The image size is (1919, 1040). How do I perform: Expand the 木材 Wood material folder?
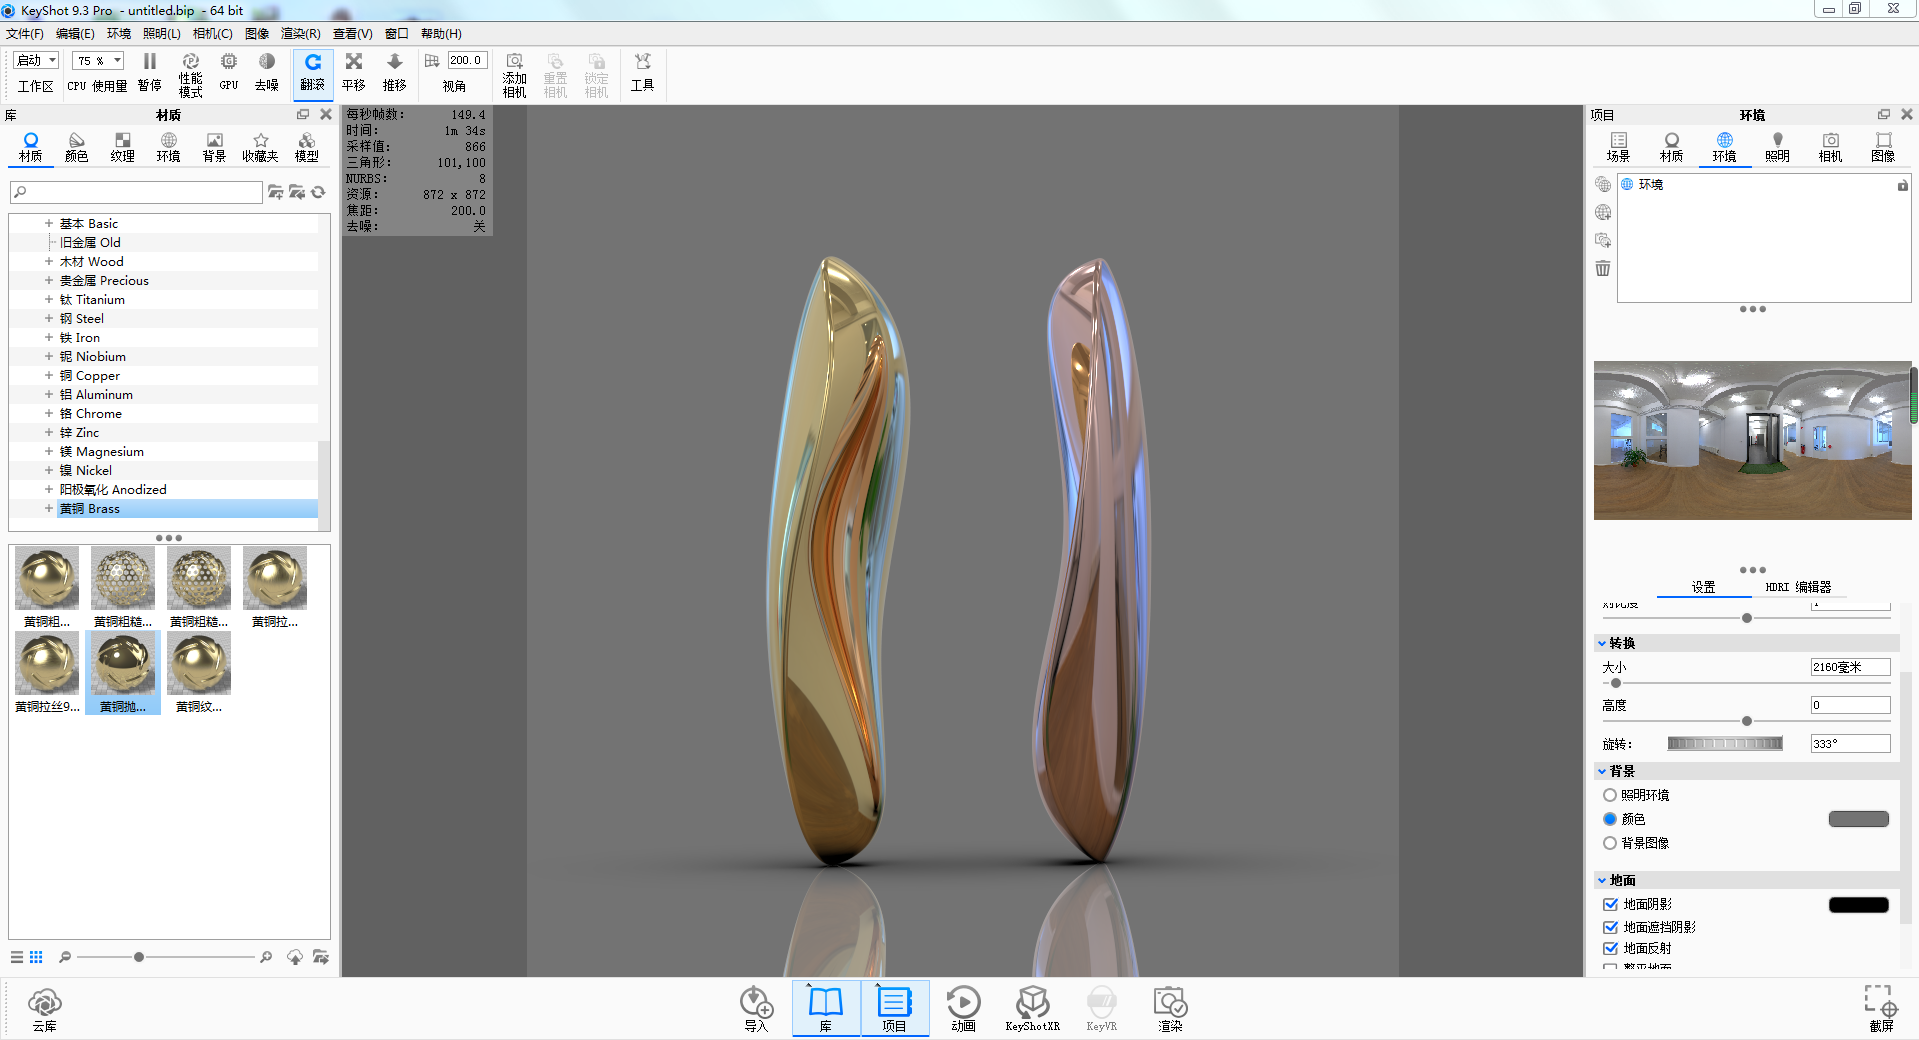click(x=48, y=262)
